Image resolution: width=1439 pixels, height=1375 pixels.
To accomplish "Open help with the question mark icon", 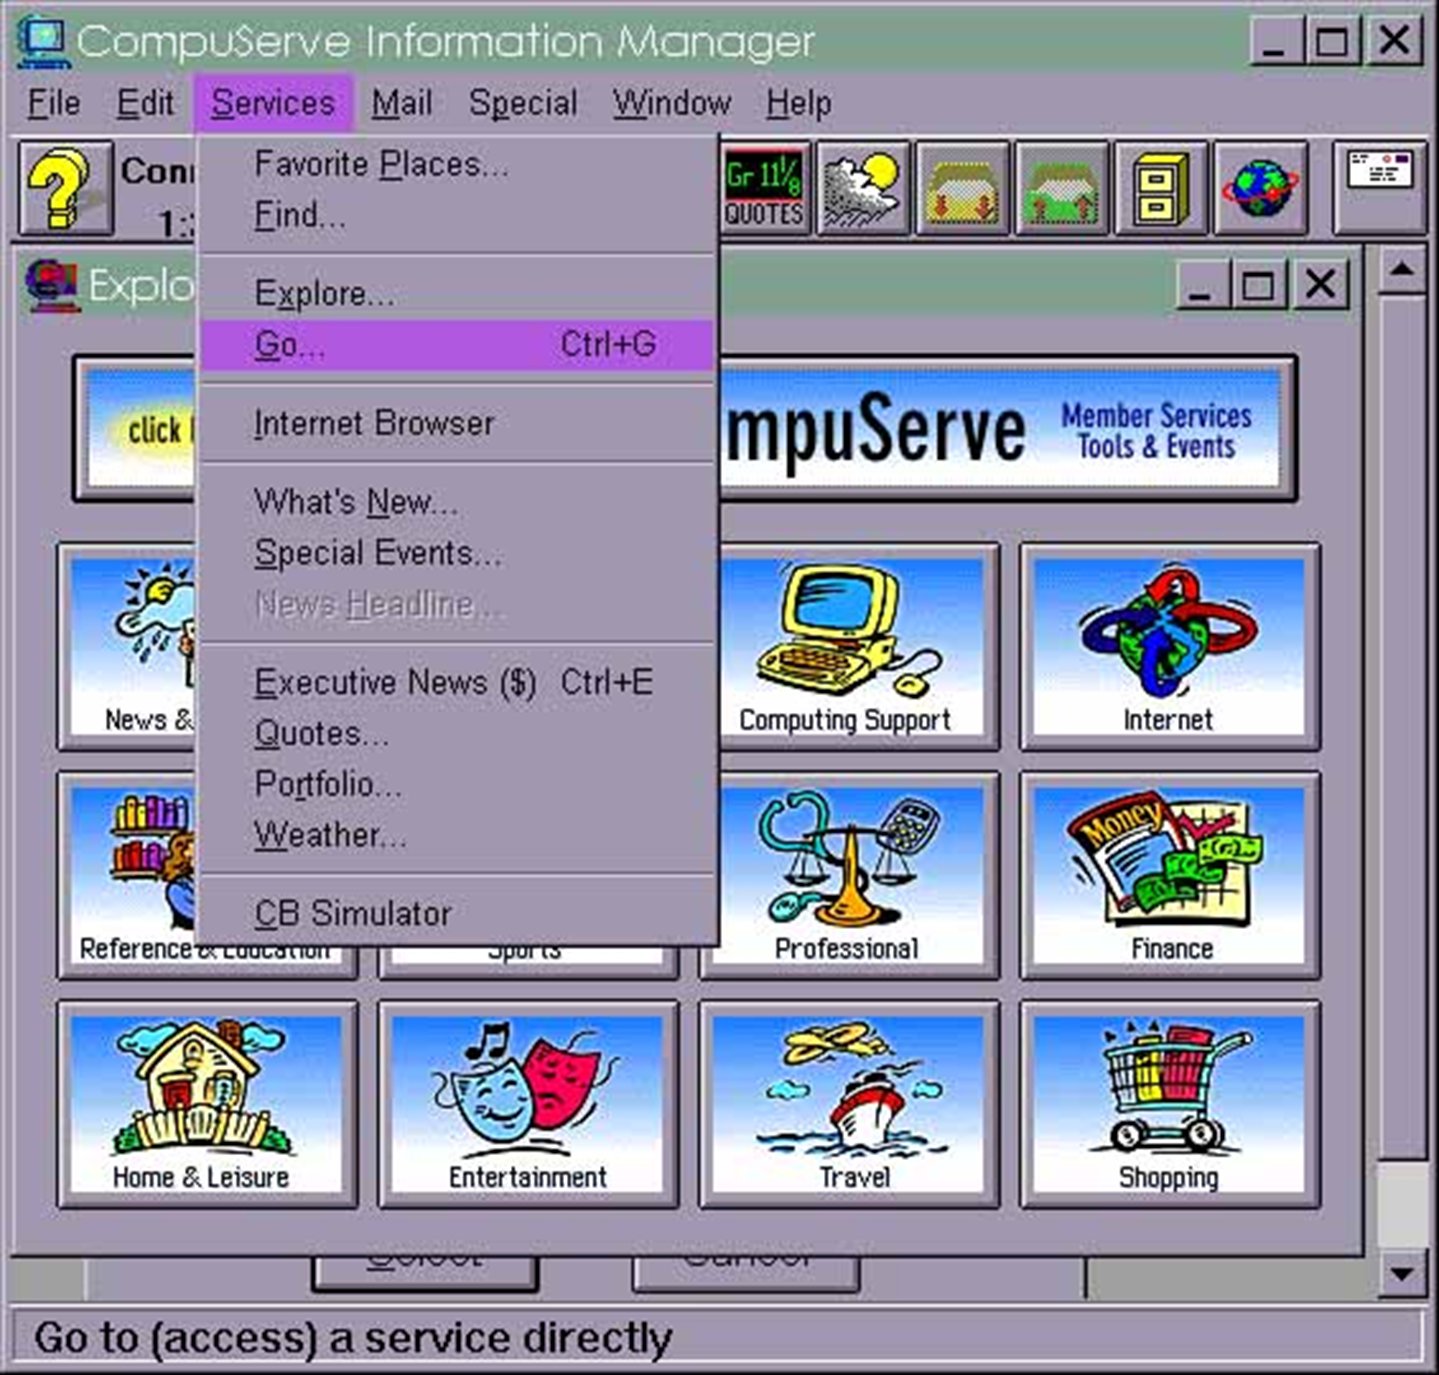I will pyautogui.click(x=62, y=188).
